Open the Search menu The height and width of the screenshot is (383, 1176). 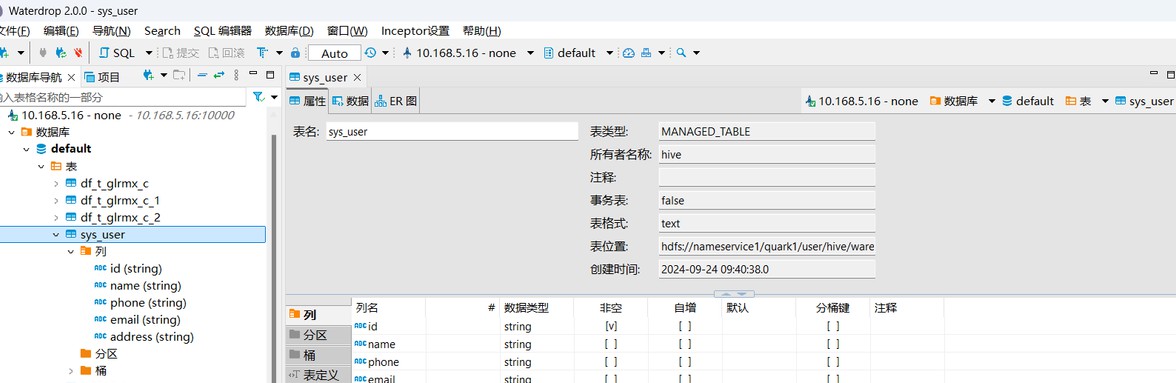click(162, 31)
